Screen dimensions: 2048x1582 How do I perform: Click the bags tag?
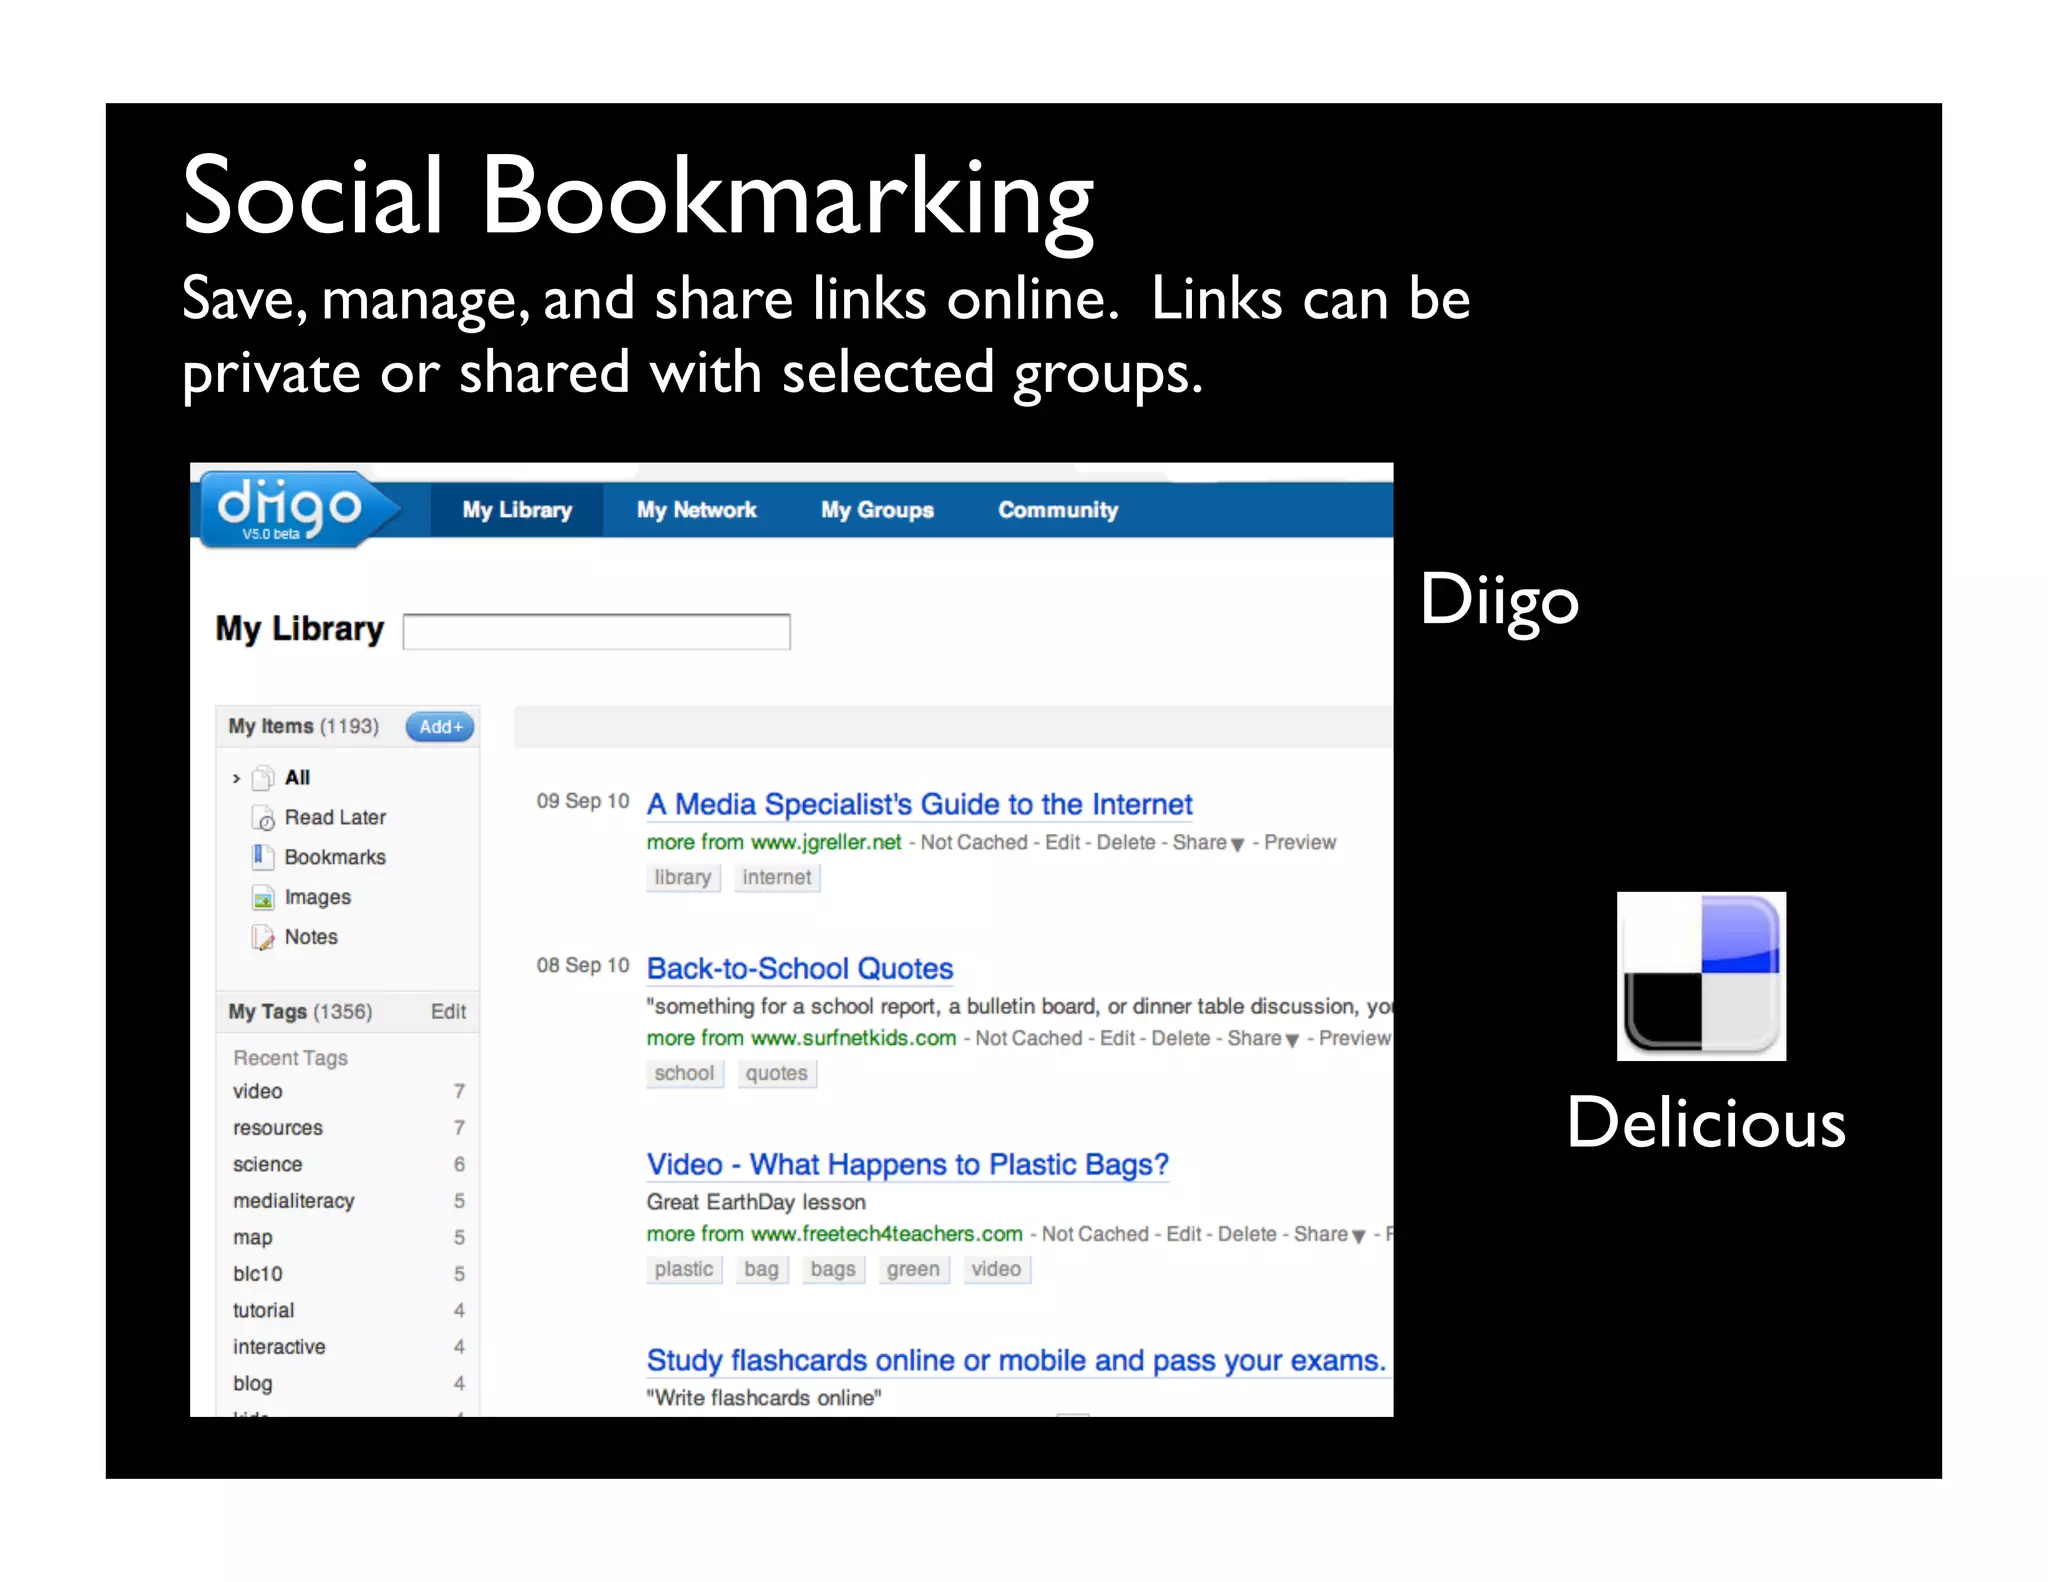pyautogui.click(x=833, y=1270)
